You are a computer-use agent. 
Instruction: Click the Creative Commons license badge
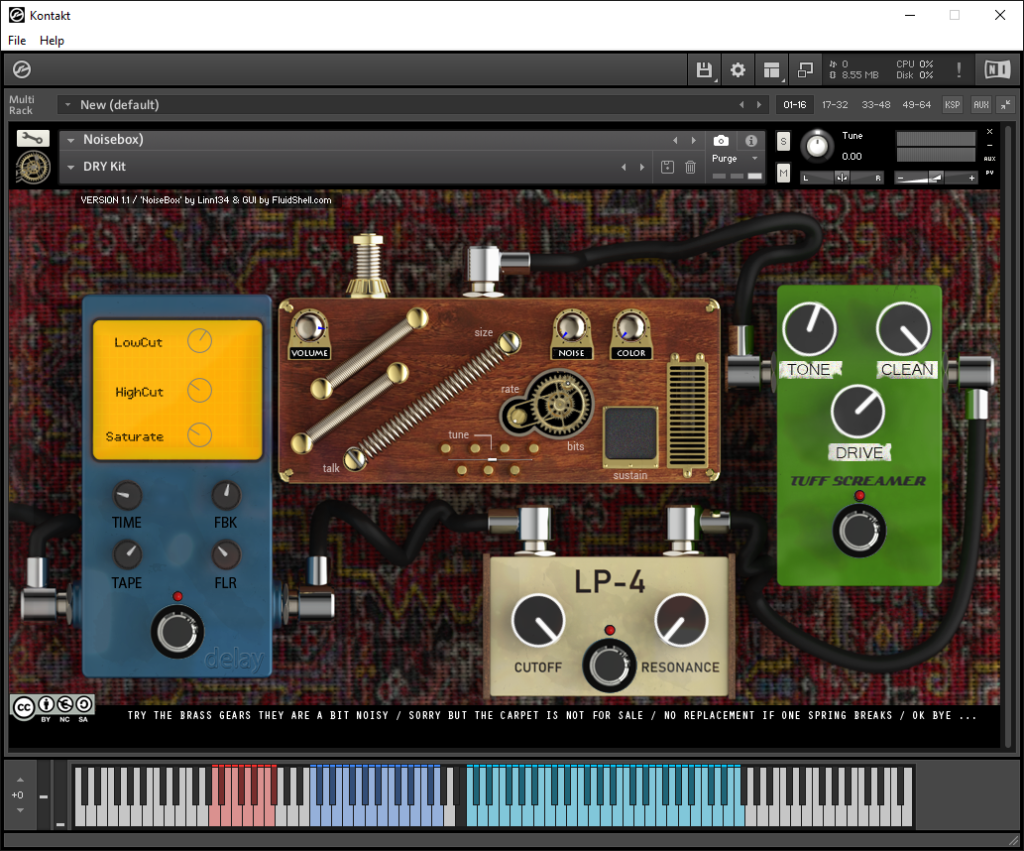(53, 707)
